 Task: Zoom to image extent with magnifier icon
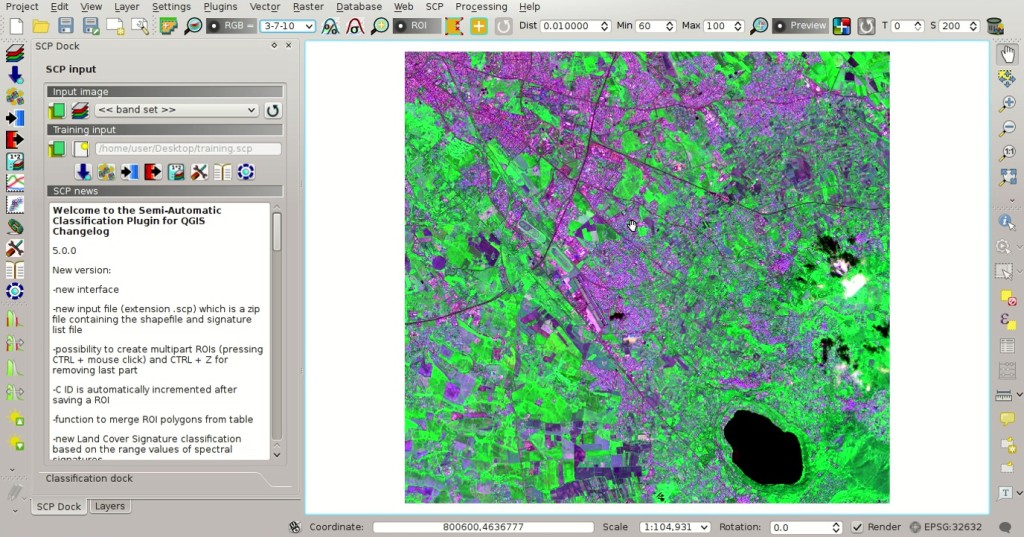[x=193, y=26]
